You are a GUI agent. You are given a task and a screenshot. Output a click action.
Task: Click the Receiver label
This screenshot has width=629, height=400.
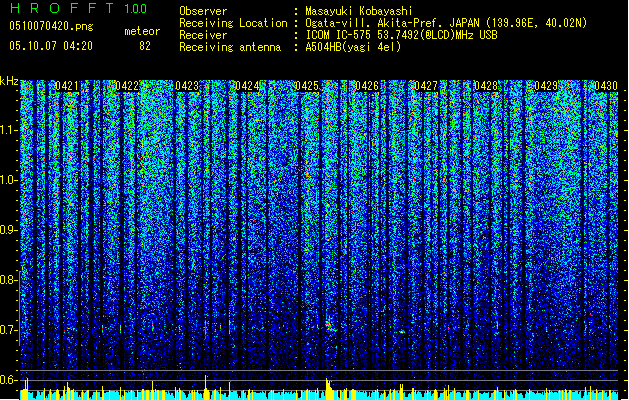[203, 35]
